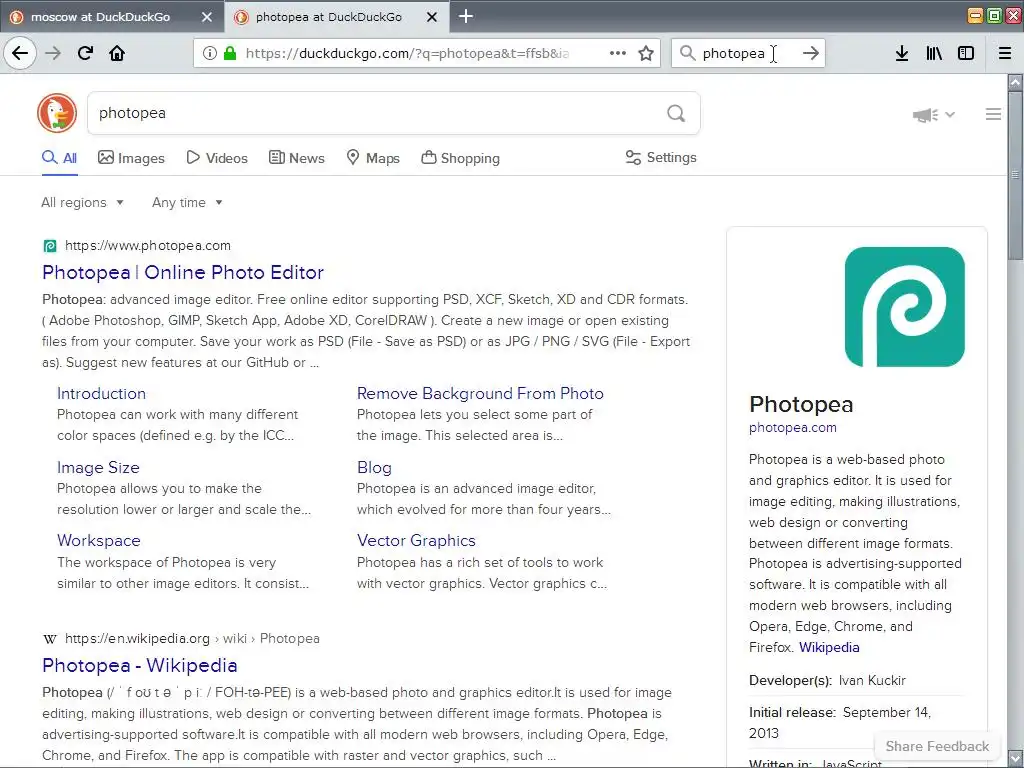Open page actions three-dot menu
1024x768 pixels.
[x=618, y=53]
